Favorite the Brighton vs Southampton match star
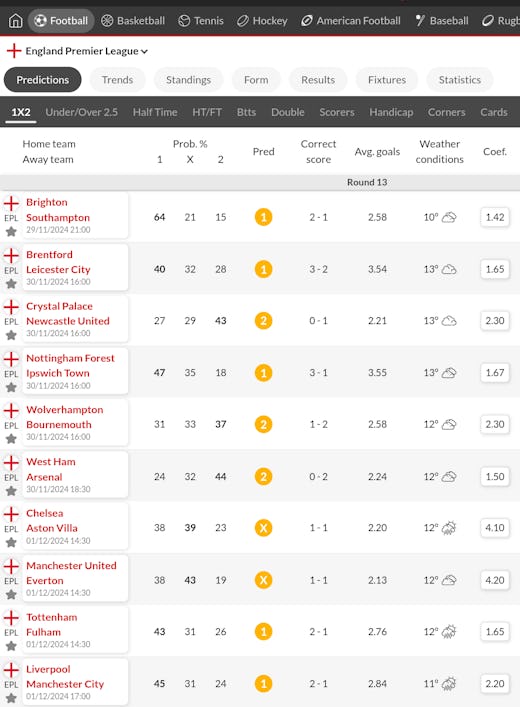Image resolution: width=520 pixels, height=707 pixels. [11, 232]
